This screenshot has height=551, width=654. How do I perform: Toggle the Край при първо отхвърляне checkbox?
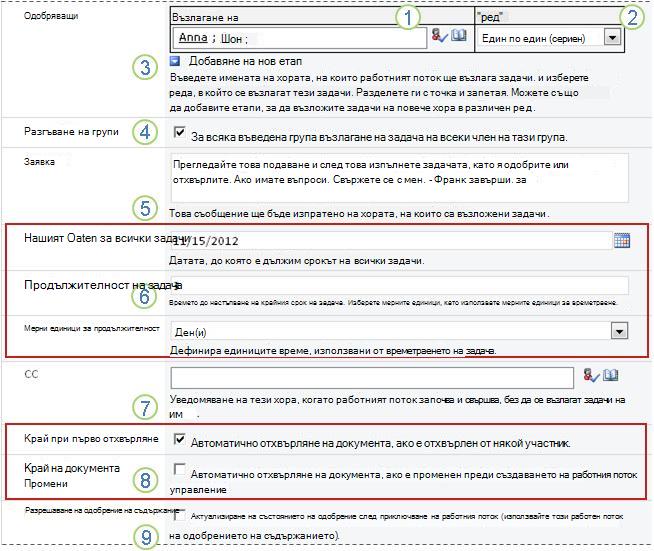pyautogui.click(x=180, y=439)
